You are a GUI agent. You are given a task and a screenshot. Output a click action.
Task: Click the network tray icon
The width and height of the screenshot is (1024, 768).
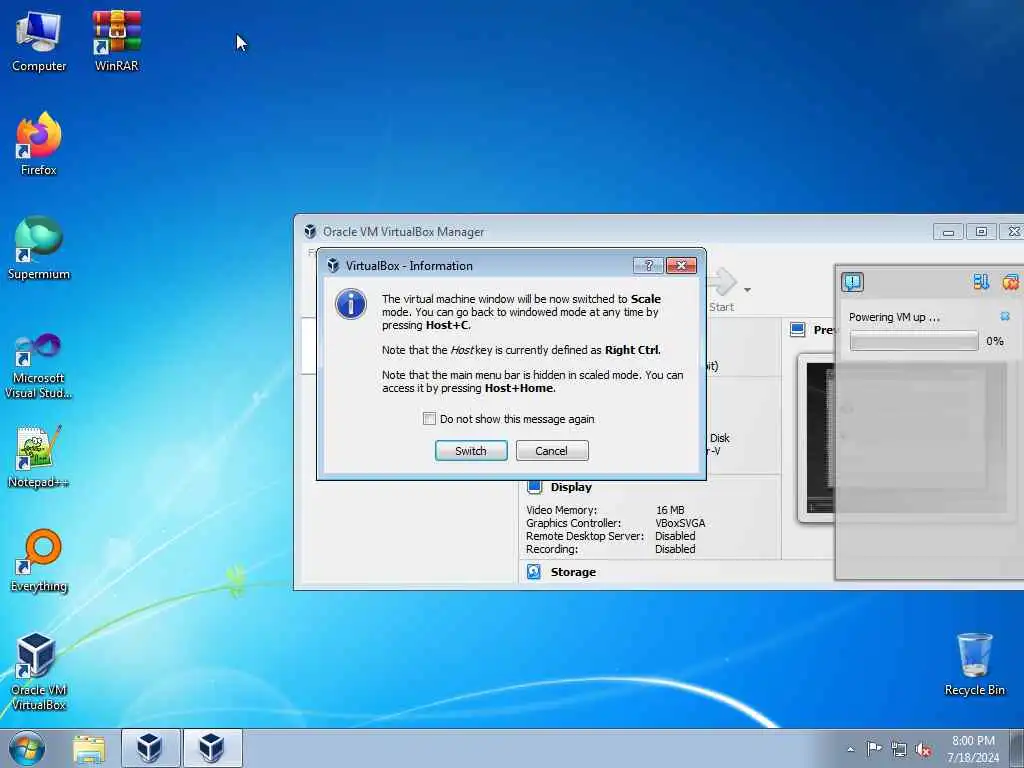pos(899,750)
